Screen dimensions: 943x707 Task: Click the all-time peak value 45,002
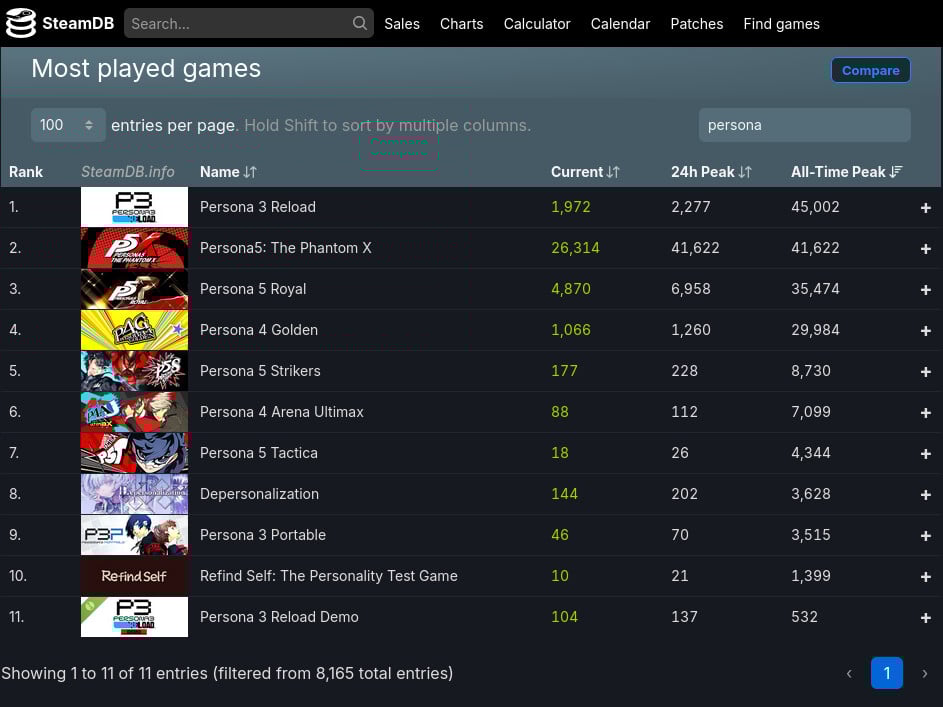(x=815, y=207)
